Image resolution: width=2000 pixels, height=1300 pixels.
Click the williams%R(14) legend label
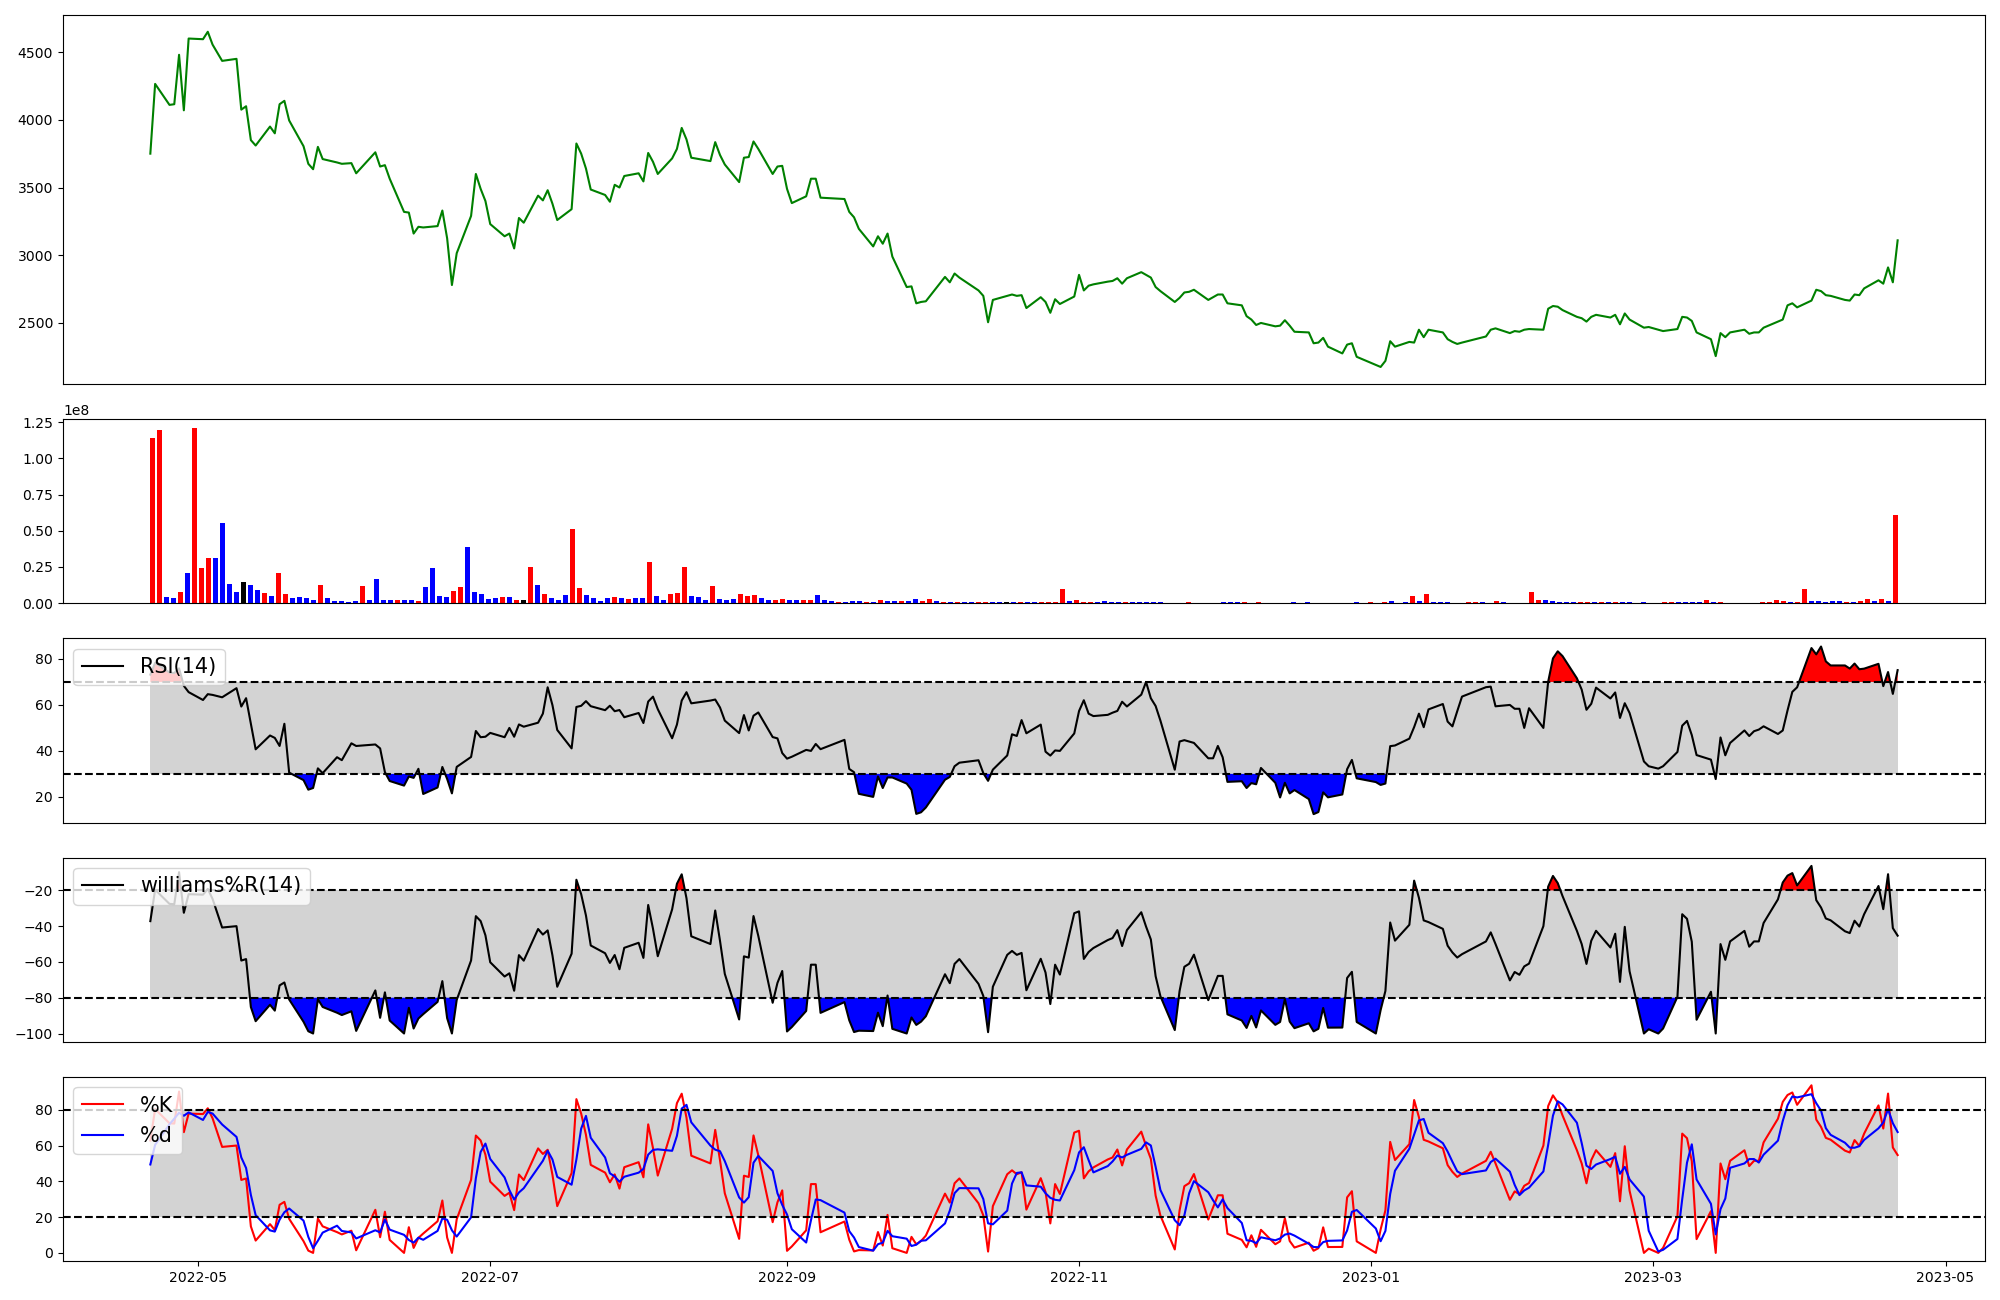coord(220,885)
